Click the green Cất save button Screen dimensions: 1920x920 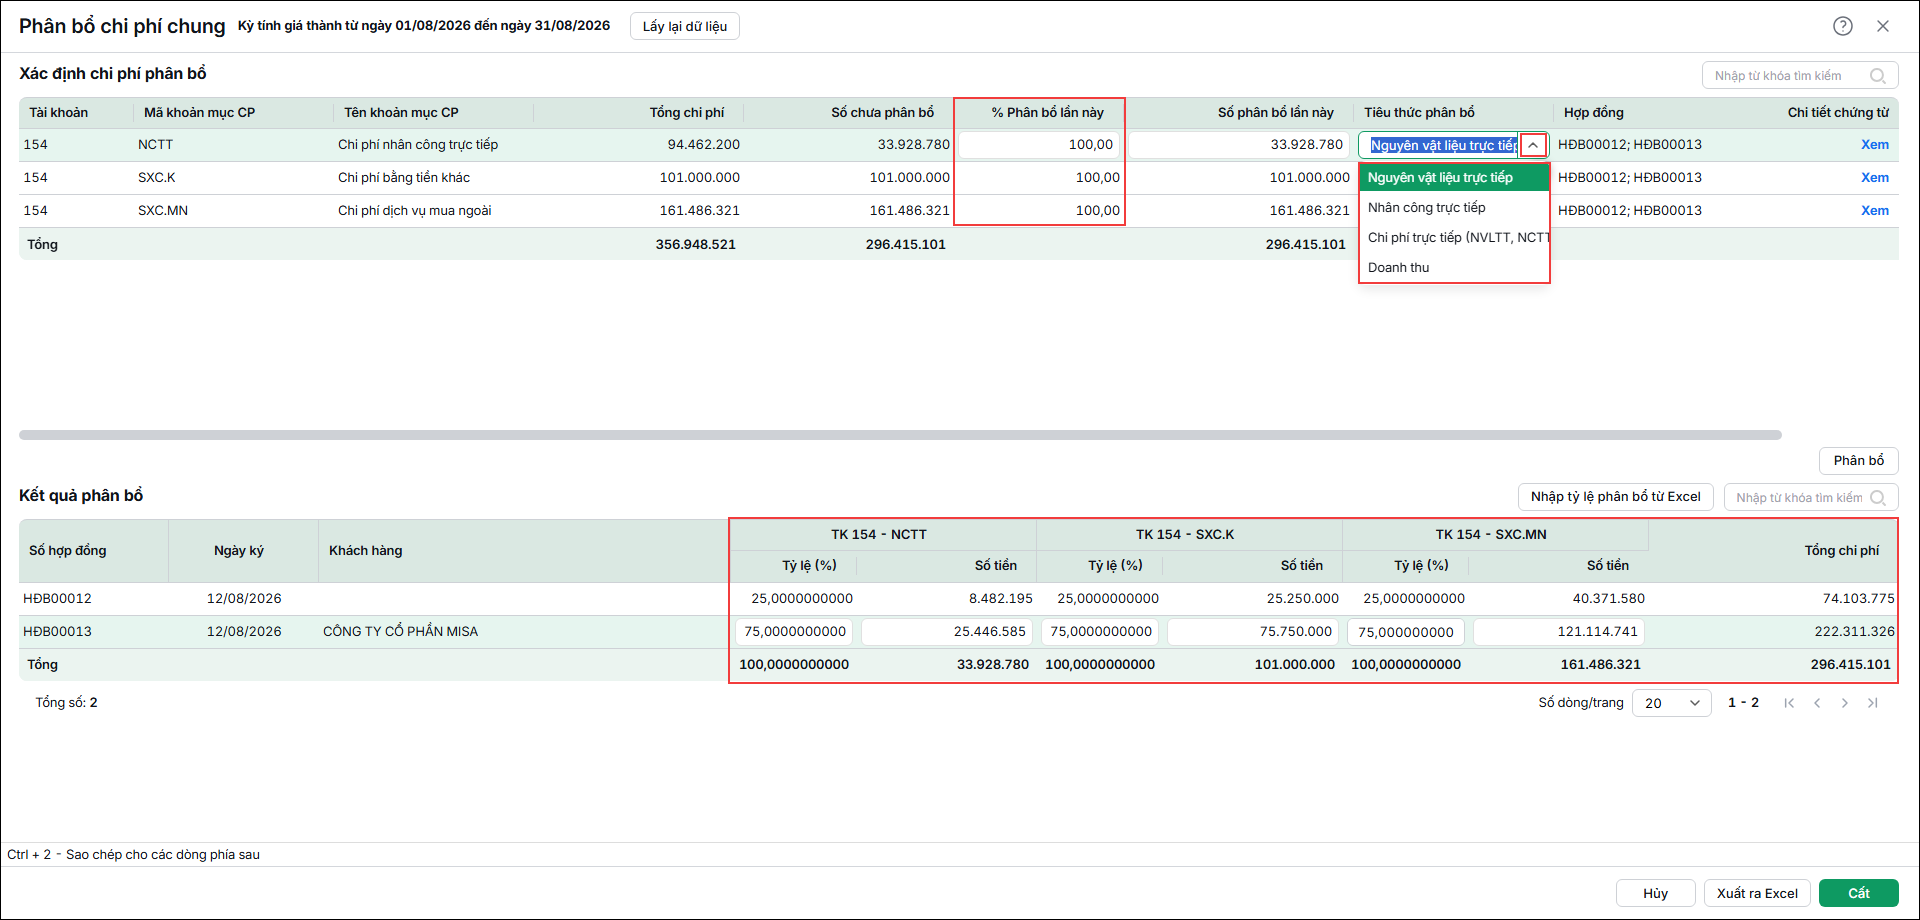[x=1858, y=893]
